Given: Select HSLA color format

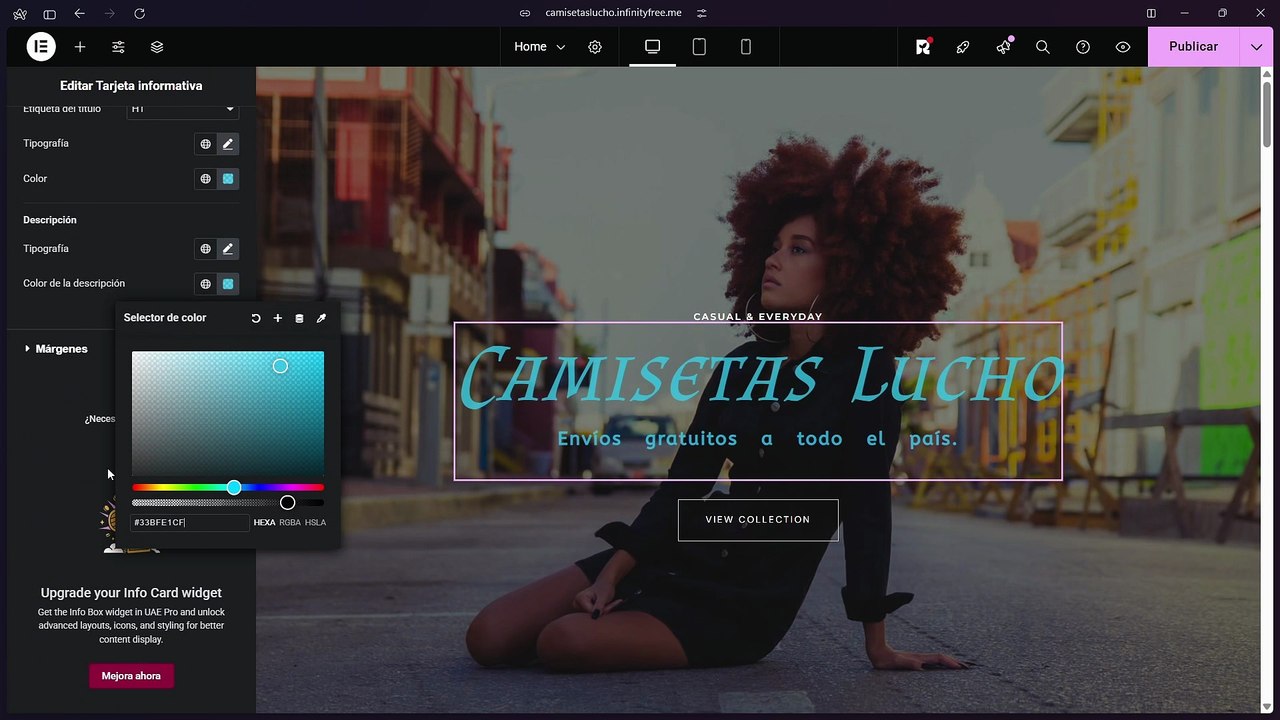Looking at the screenshot, I should click(x=315, y=523).
